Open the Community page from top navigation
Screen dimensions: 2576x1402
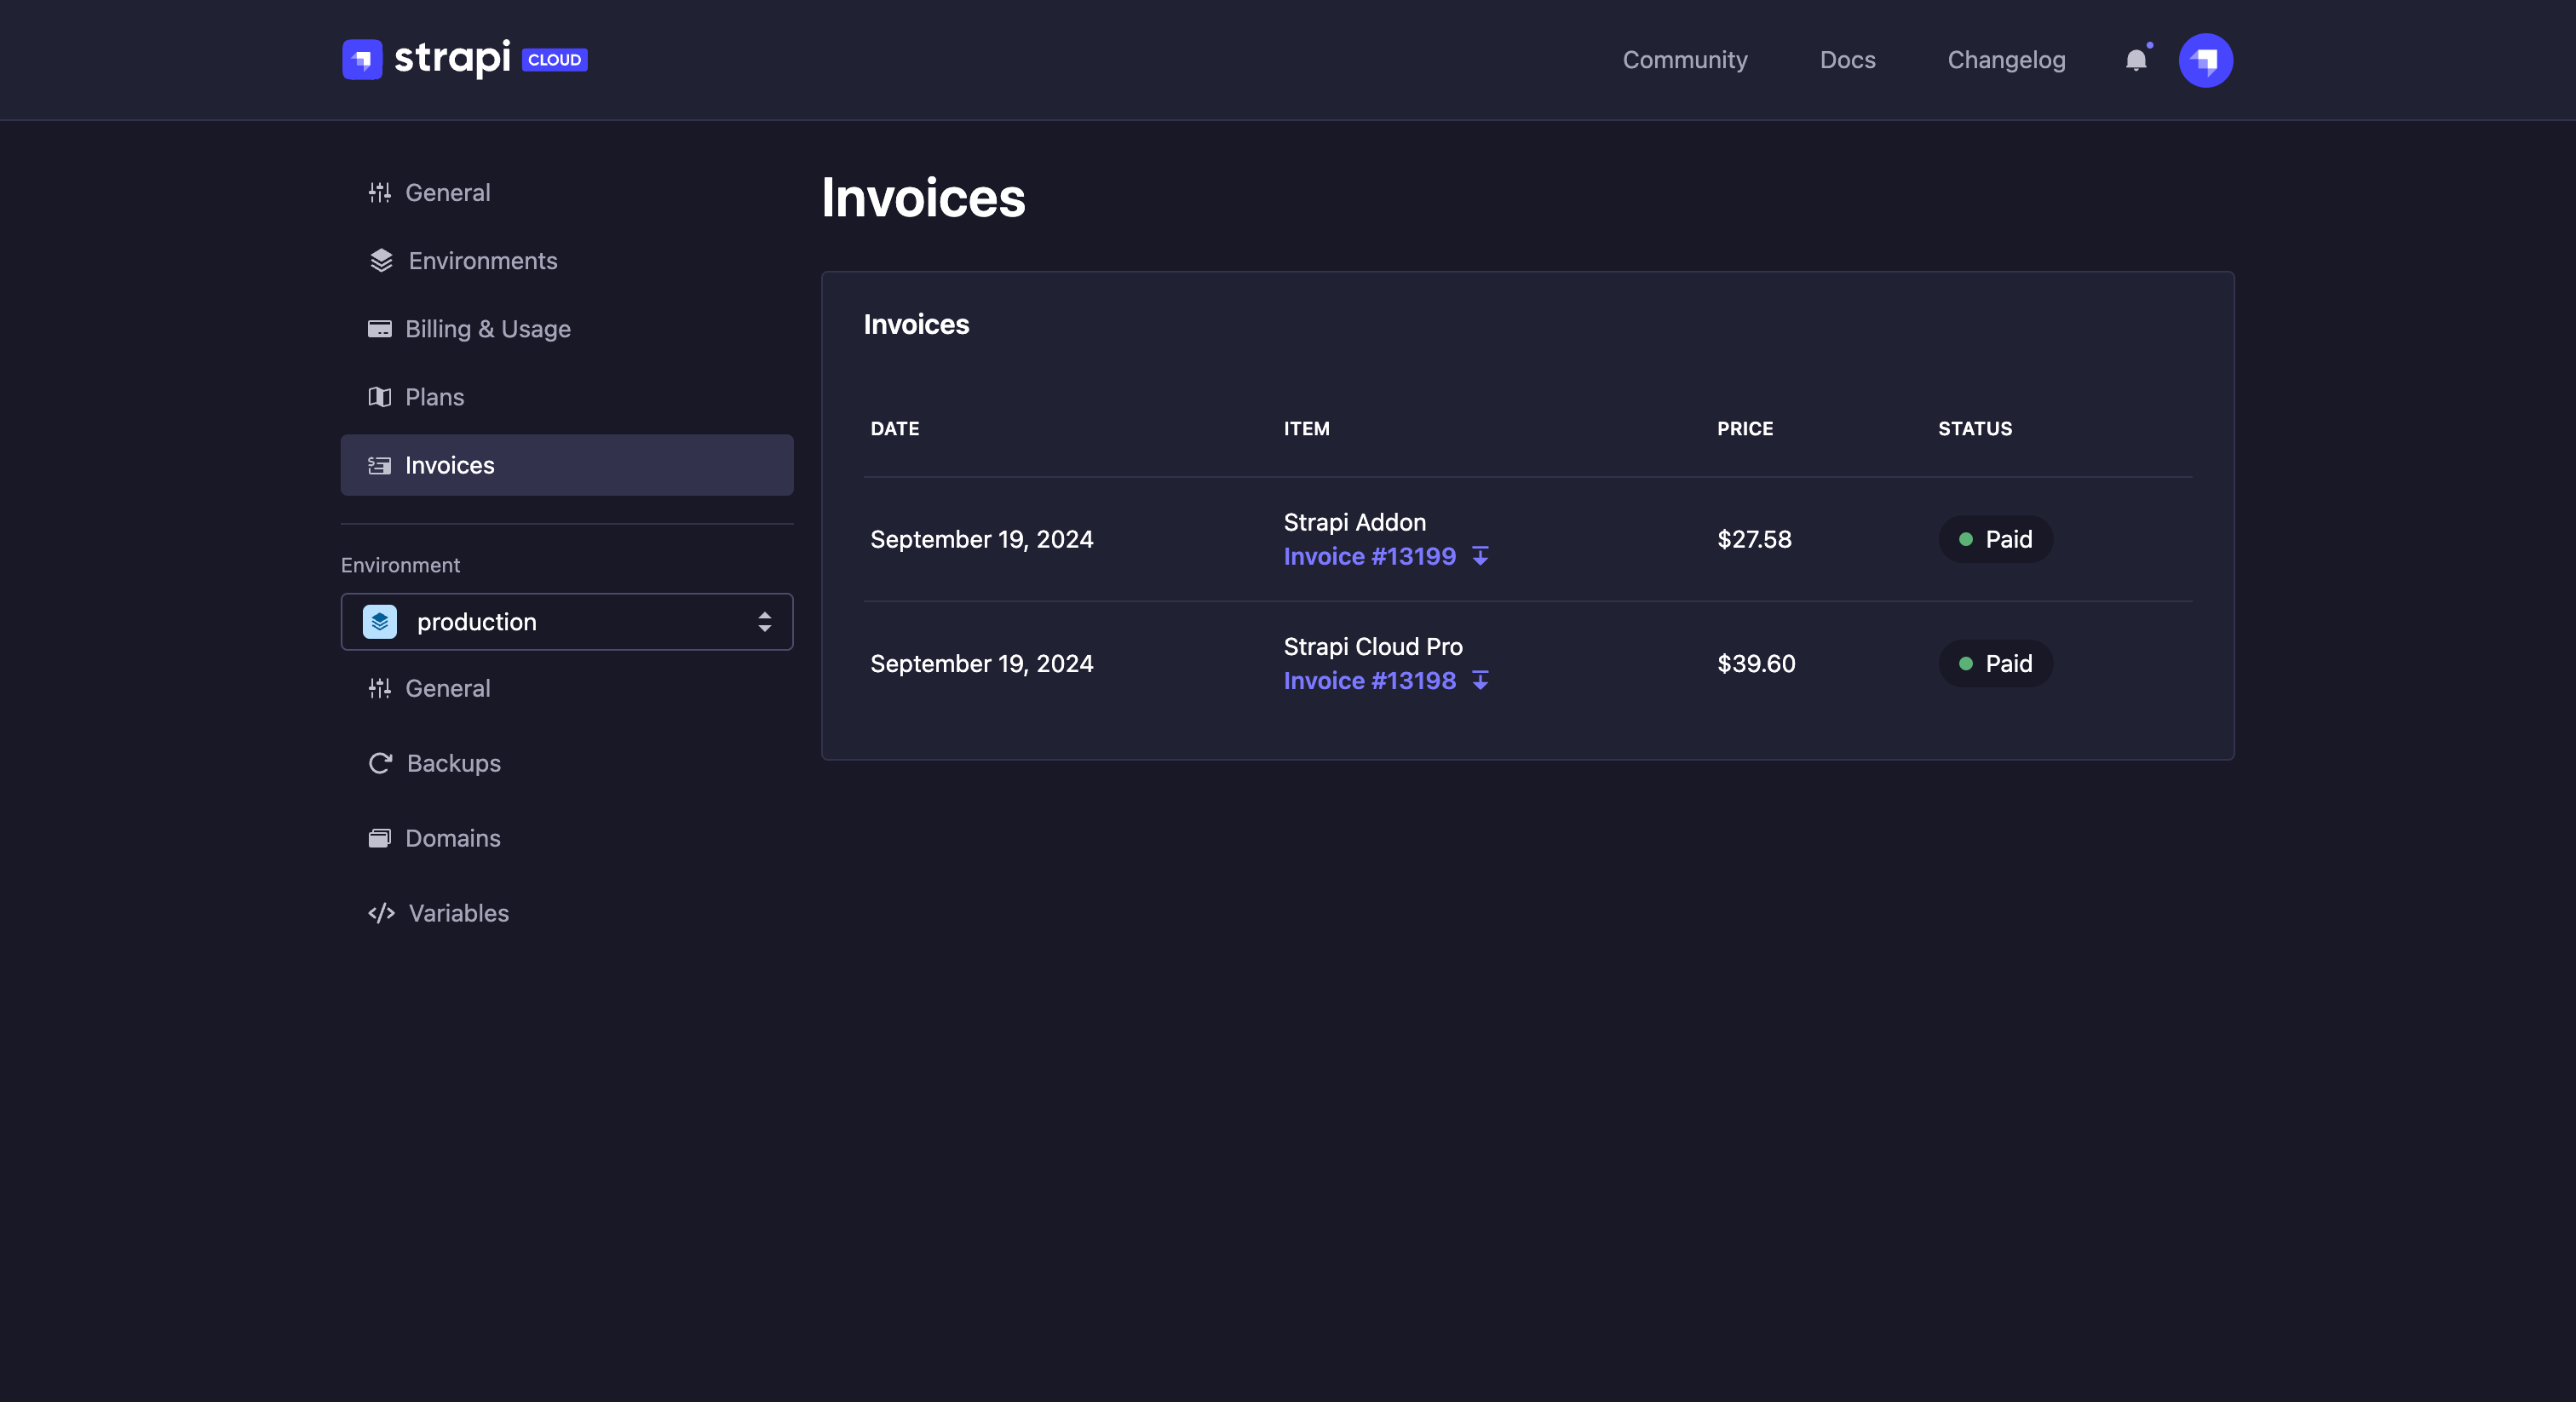[x=1685, y=60]
